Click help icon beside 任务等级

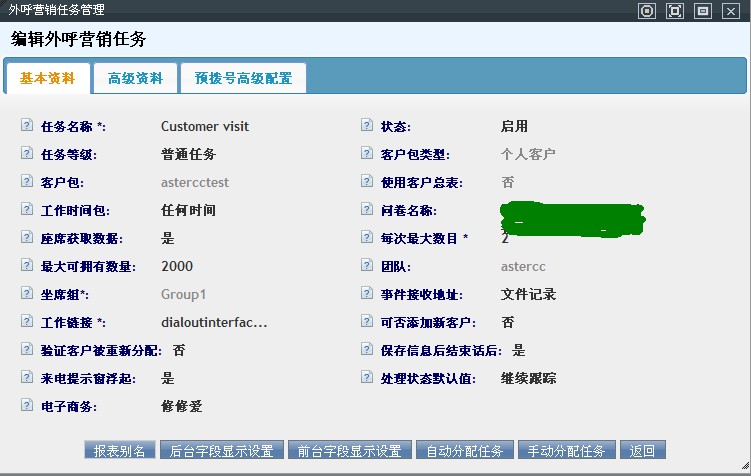pyautogui.click(x=26, y=155)
